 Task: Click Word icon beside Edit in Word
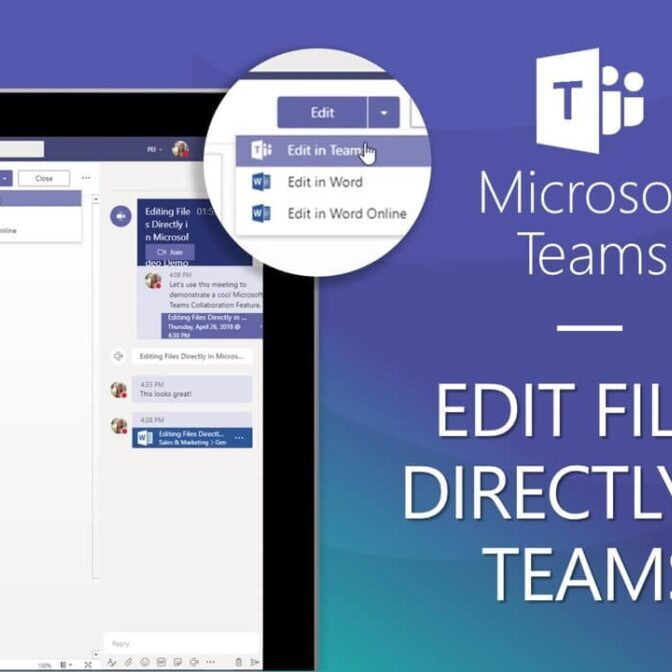tap(261, 182)
